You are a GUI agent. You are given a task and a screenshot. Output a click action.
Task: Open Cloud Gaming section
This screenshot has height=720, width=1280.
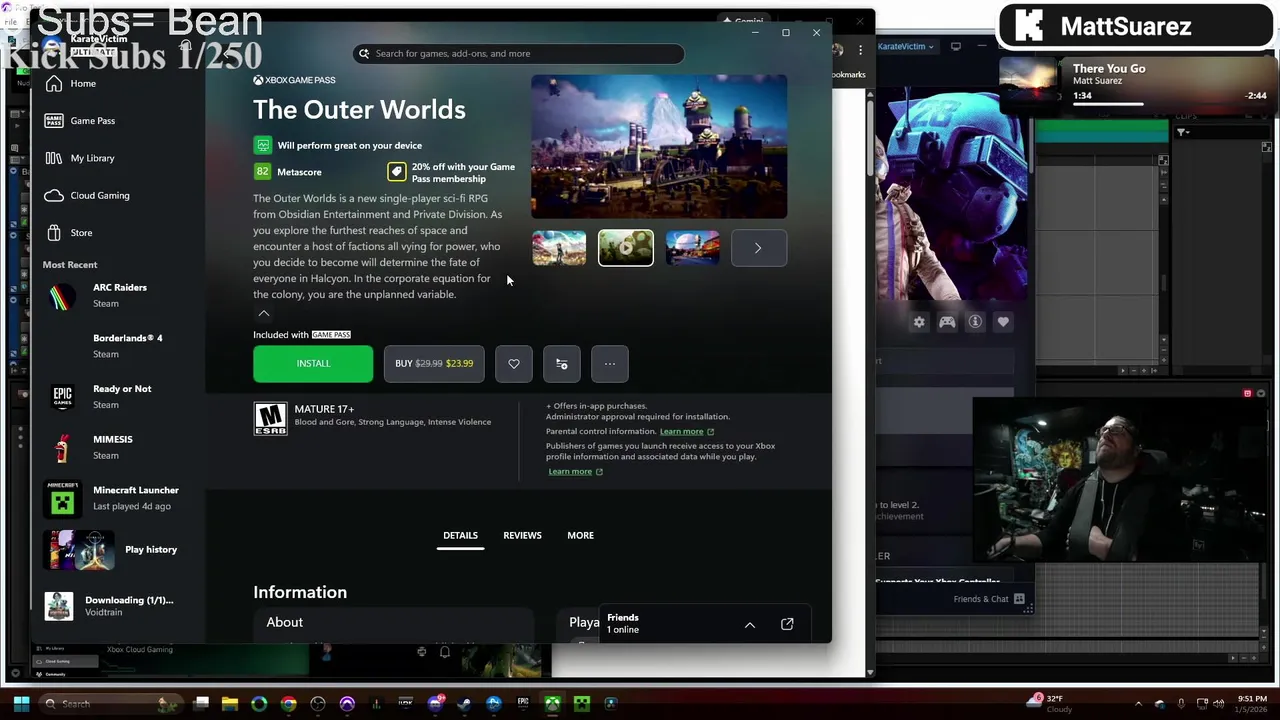point(86,195)
